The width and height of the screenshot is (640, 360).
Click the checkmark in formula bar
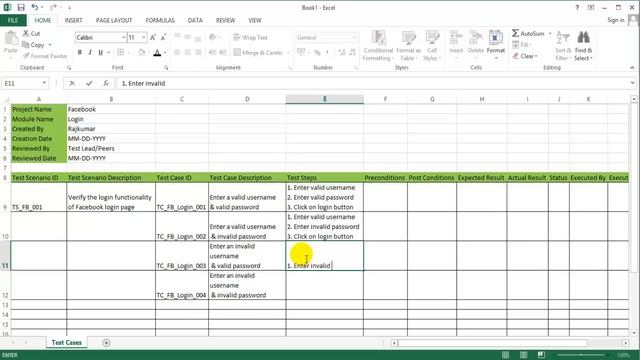pos(89,83)
